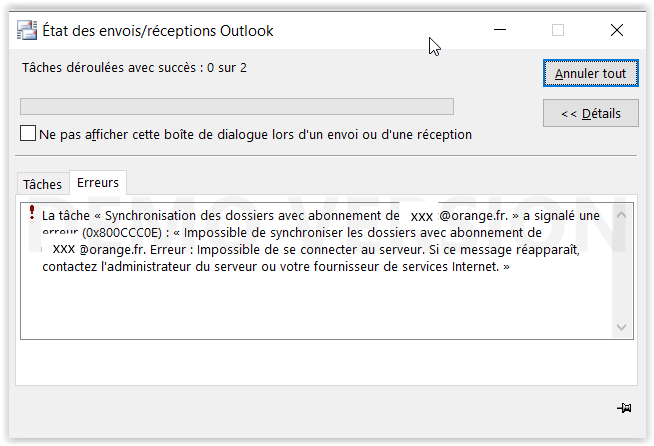654x446 pixels.
Task: Switch to the Tâches tab
Action: click(x=42, y=184)
